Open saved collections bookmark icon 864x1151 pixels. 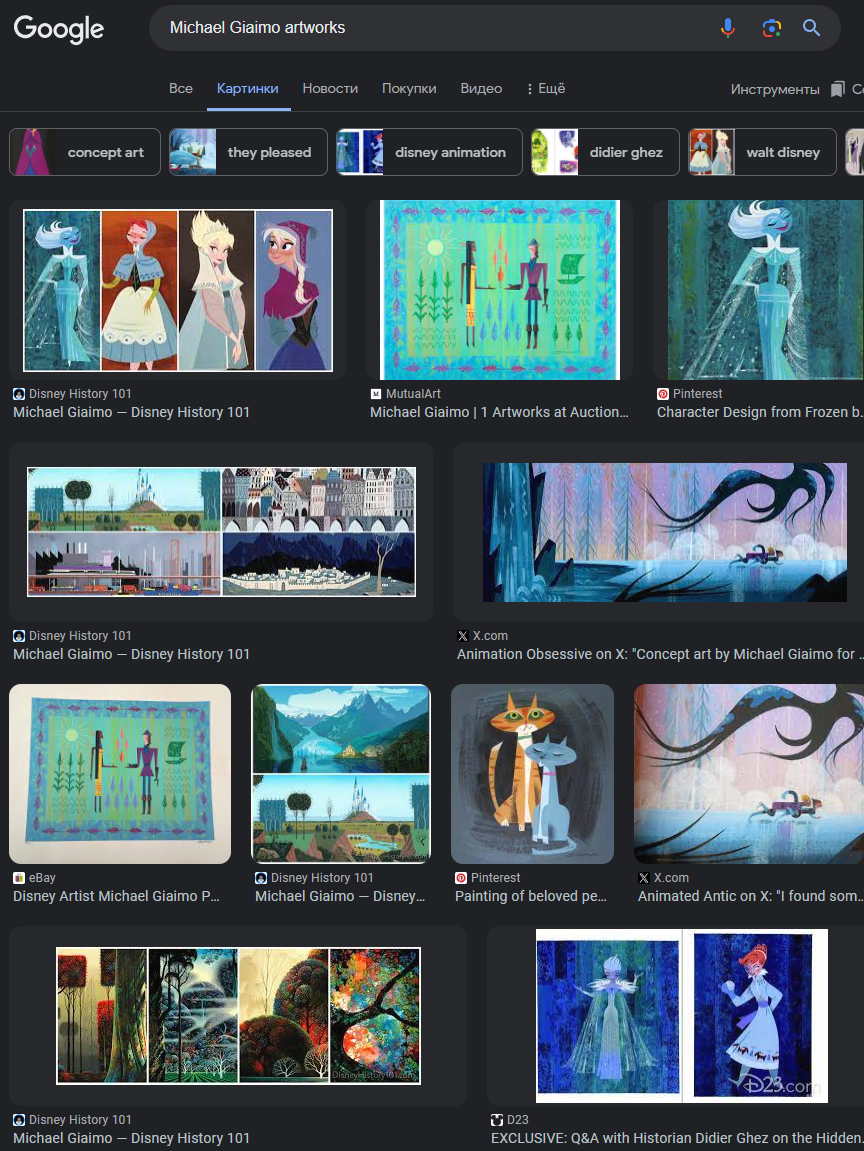(837, 90)
